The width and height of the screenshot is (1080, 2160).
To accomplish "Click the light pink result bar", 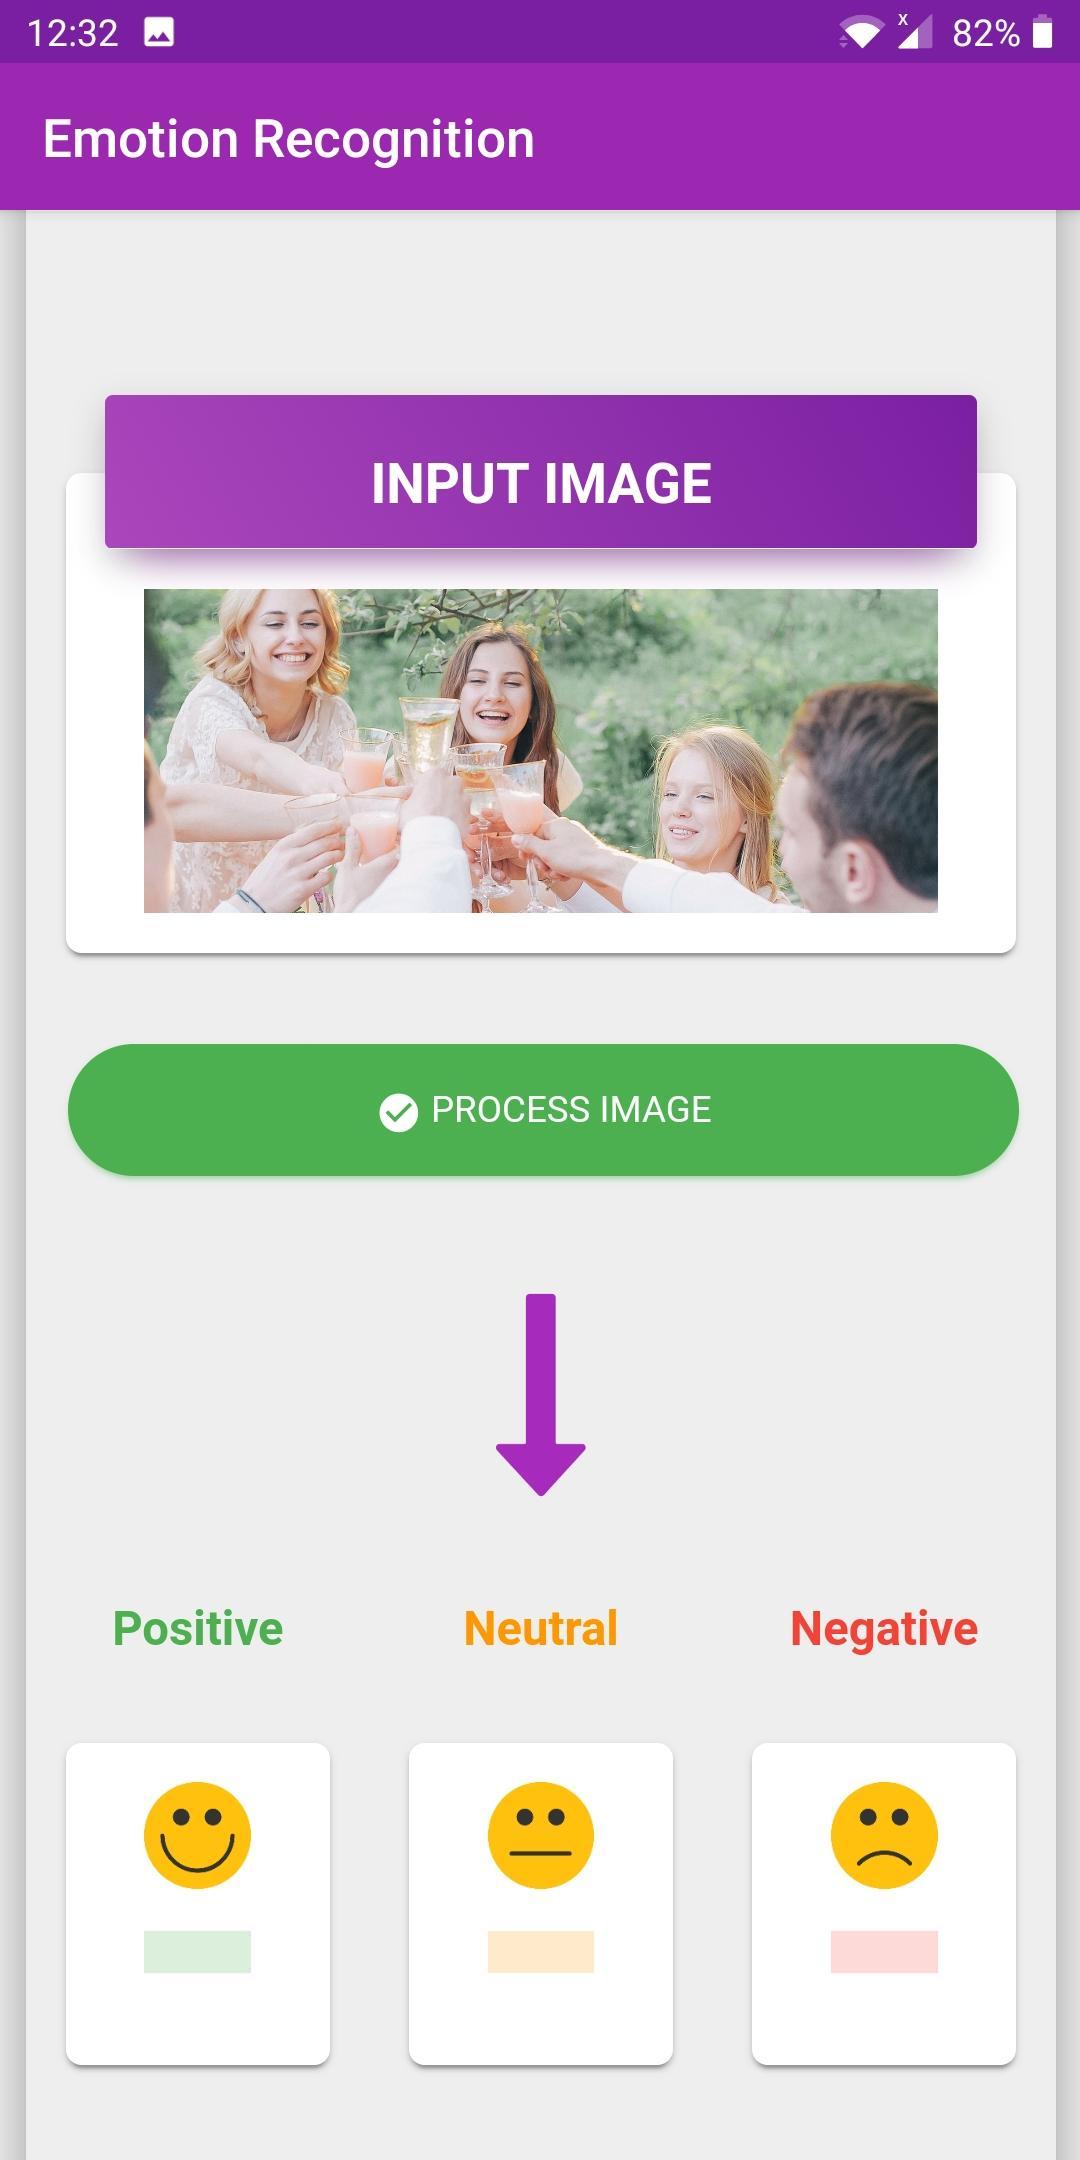I will pyautogui.click(x=884, y=1951).
